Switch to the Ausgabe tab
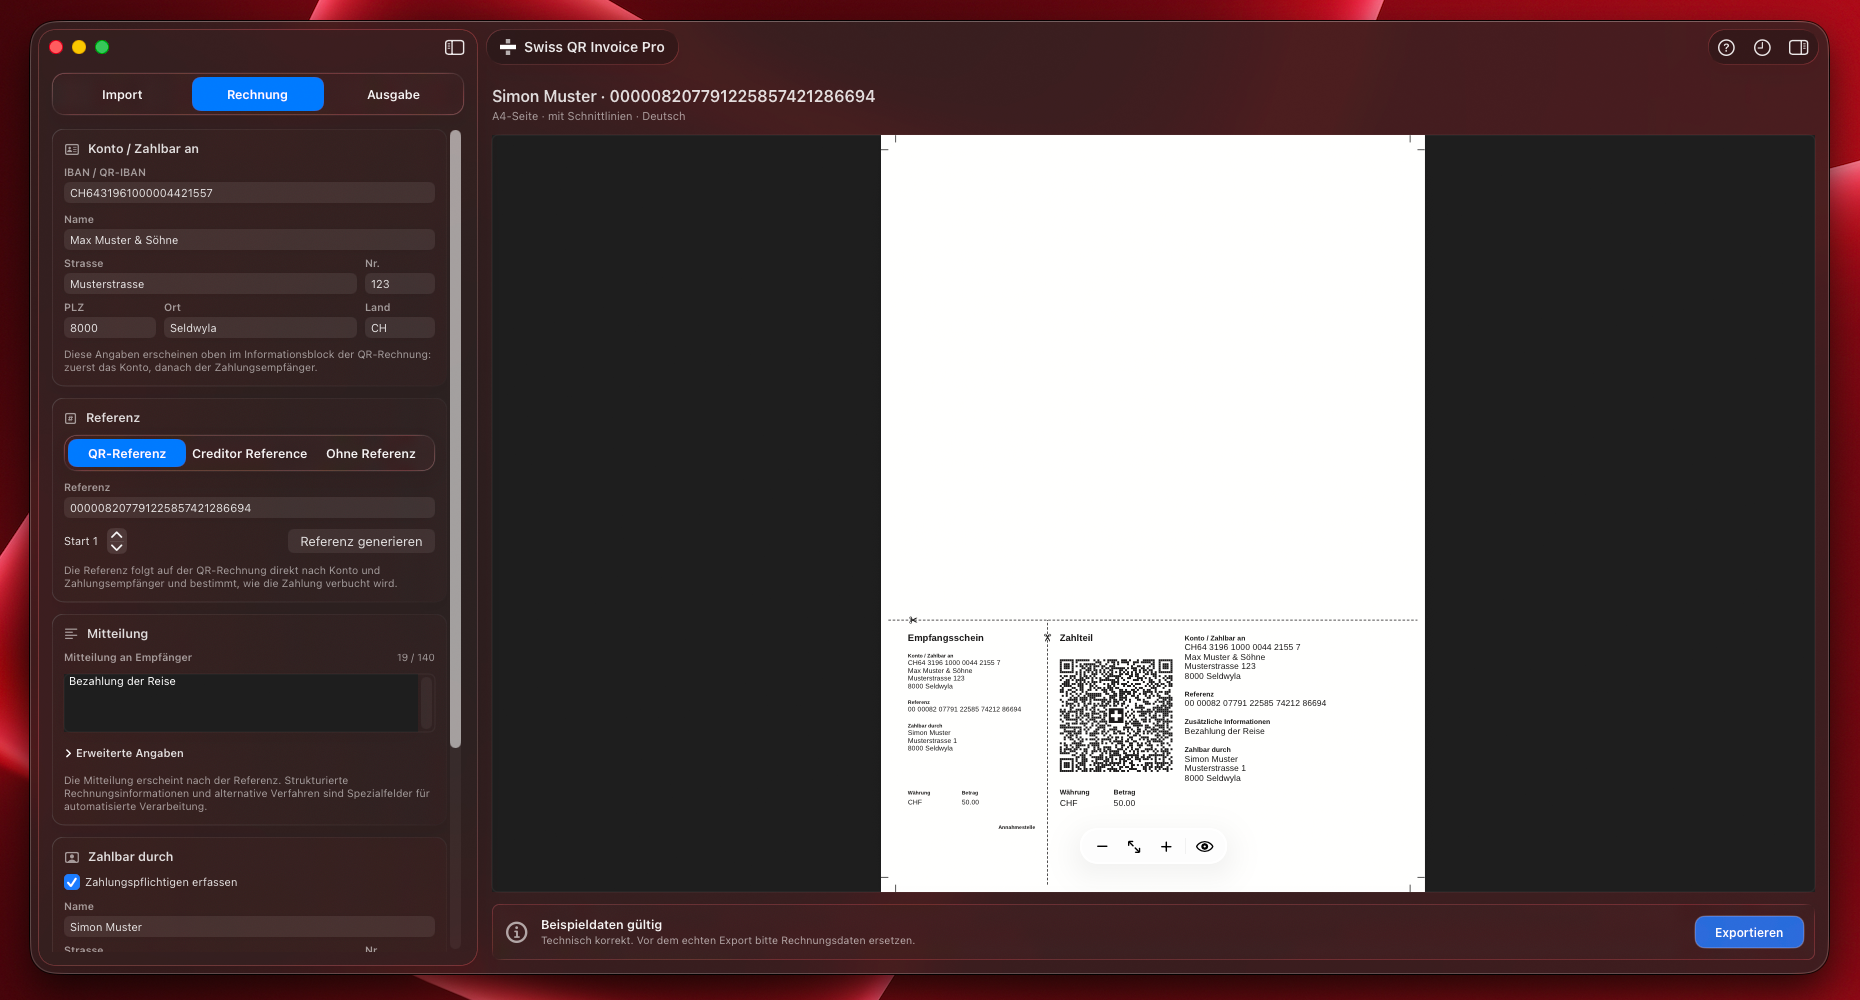The width and height of the screenshot is (1860, 1000). pyautogui.click(x=394, y=94)
